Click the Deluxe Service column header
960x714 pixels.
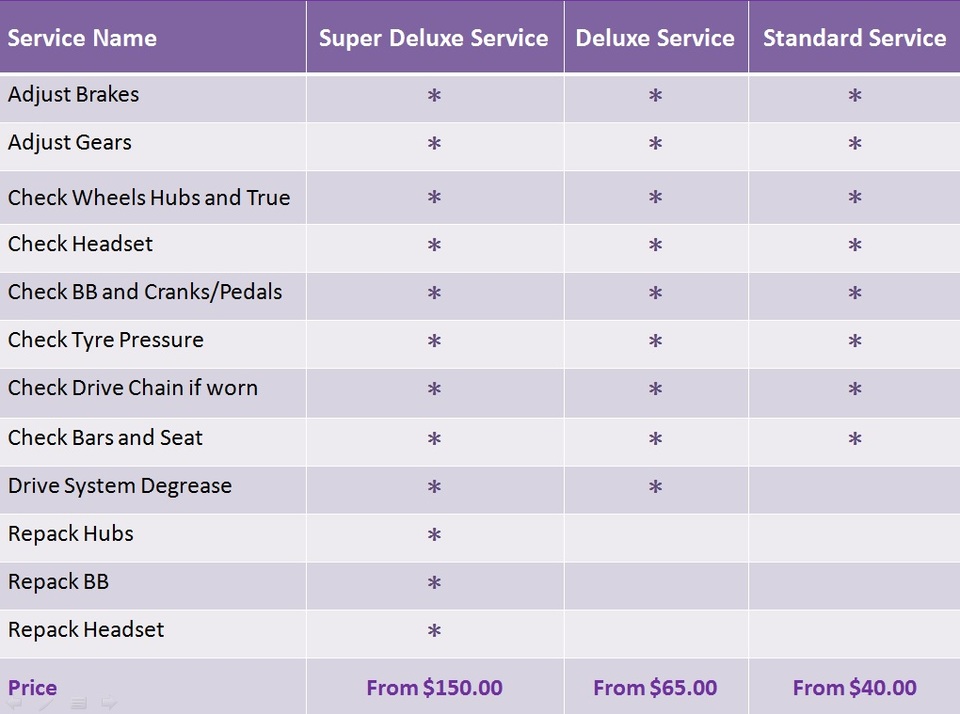point(655,38)
